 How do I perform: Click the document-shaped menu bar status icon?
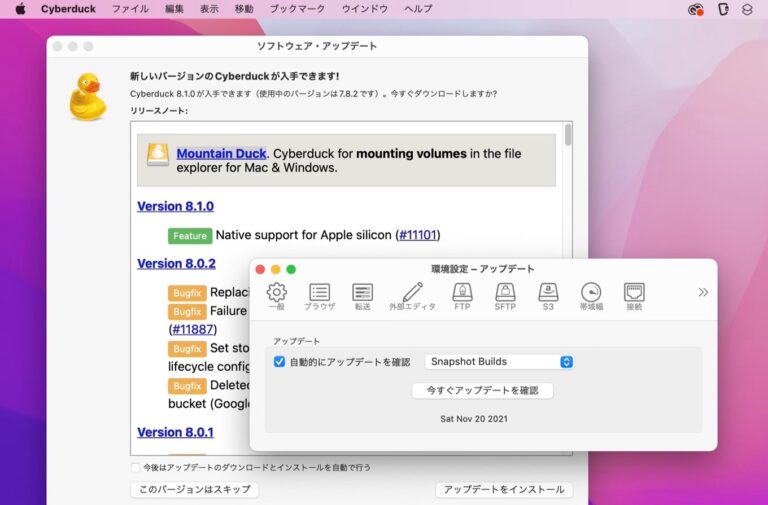pos(723,9)
